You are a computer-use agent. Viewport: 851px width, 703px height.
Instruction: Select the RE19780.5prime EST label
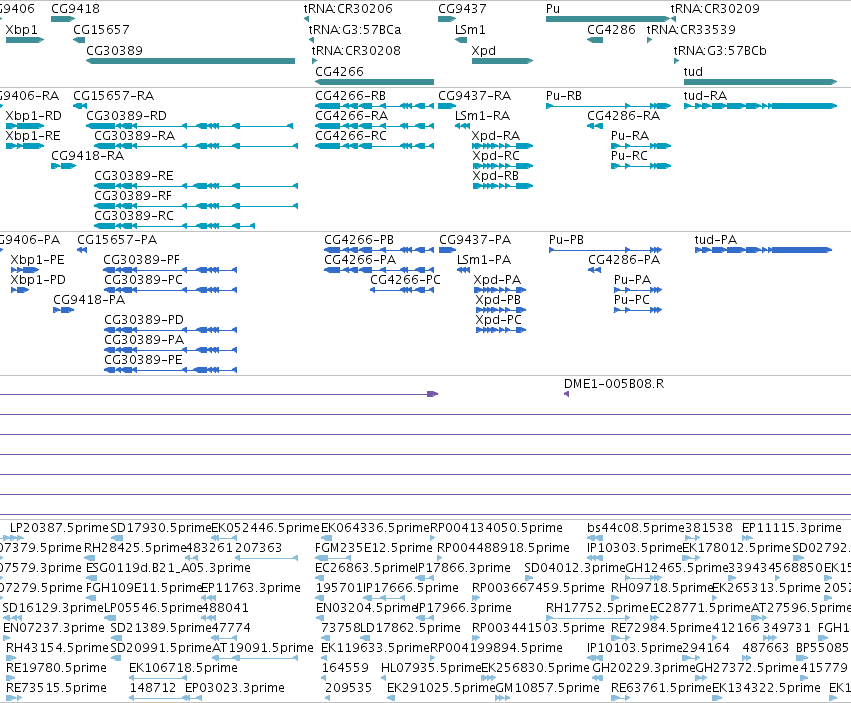tap(56, 668)
